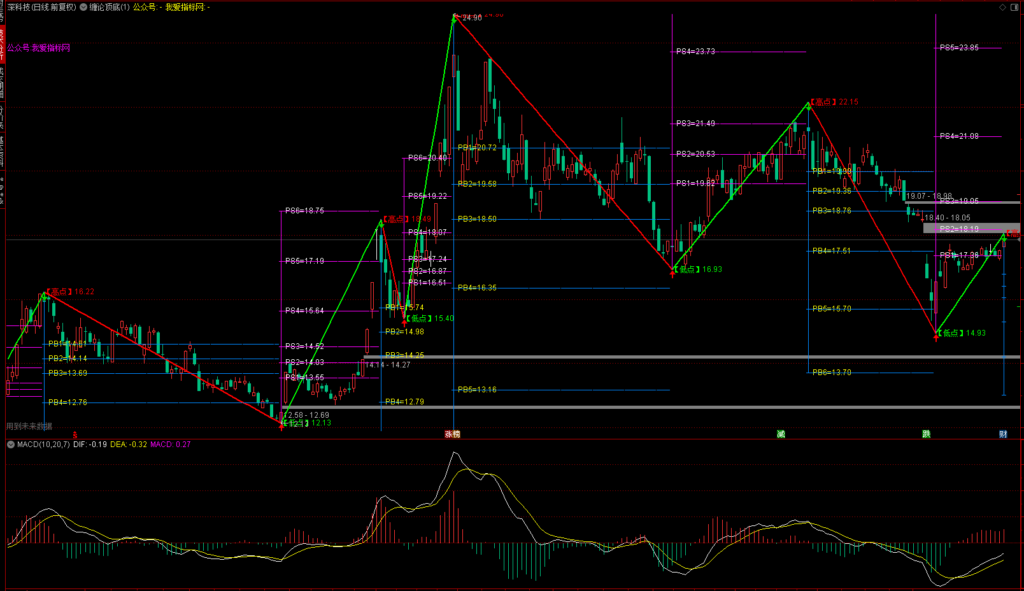Click the PB1=20.72 level label
This screenshot has width=1024, height=591.
pyautogui.click(x=477, y=148)
